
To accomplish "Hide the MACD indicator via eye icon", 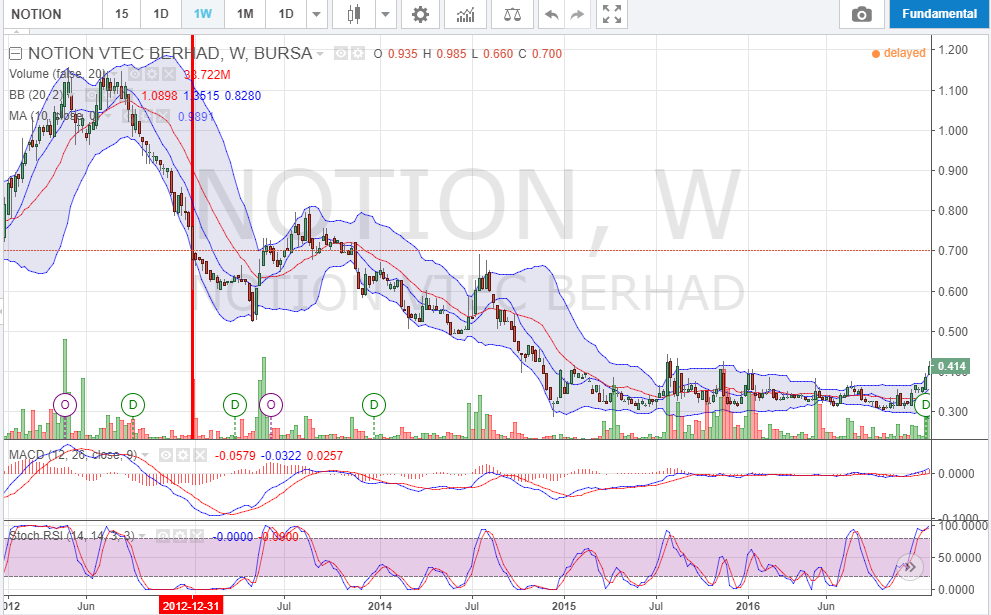I will pos(166,455).
